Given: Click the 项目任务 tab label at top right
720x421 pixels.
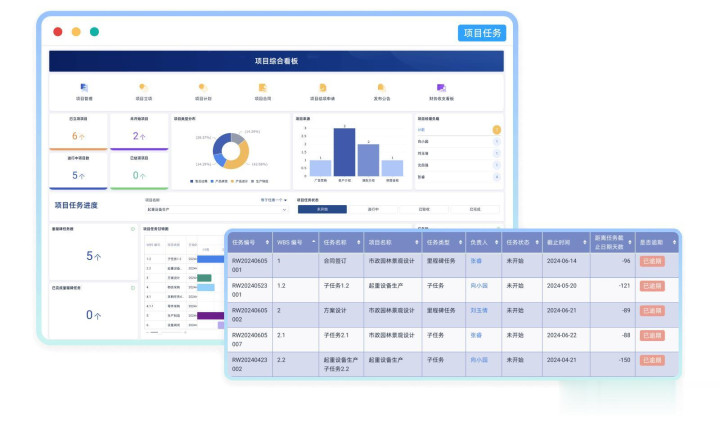Looking at the screenshot, I should tap(482, 33).
